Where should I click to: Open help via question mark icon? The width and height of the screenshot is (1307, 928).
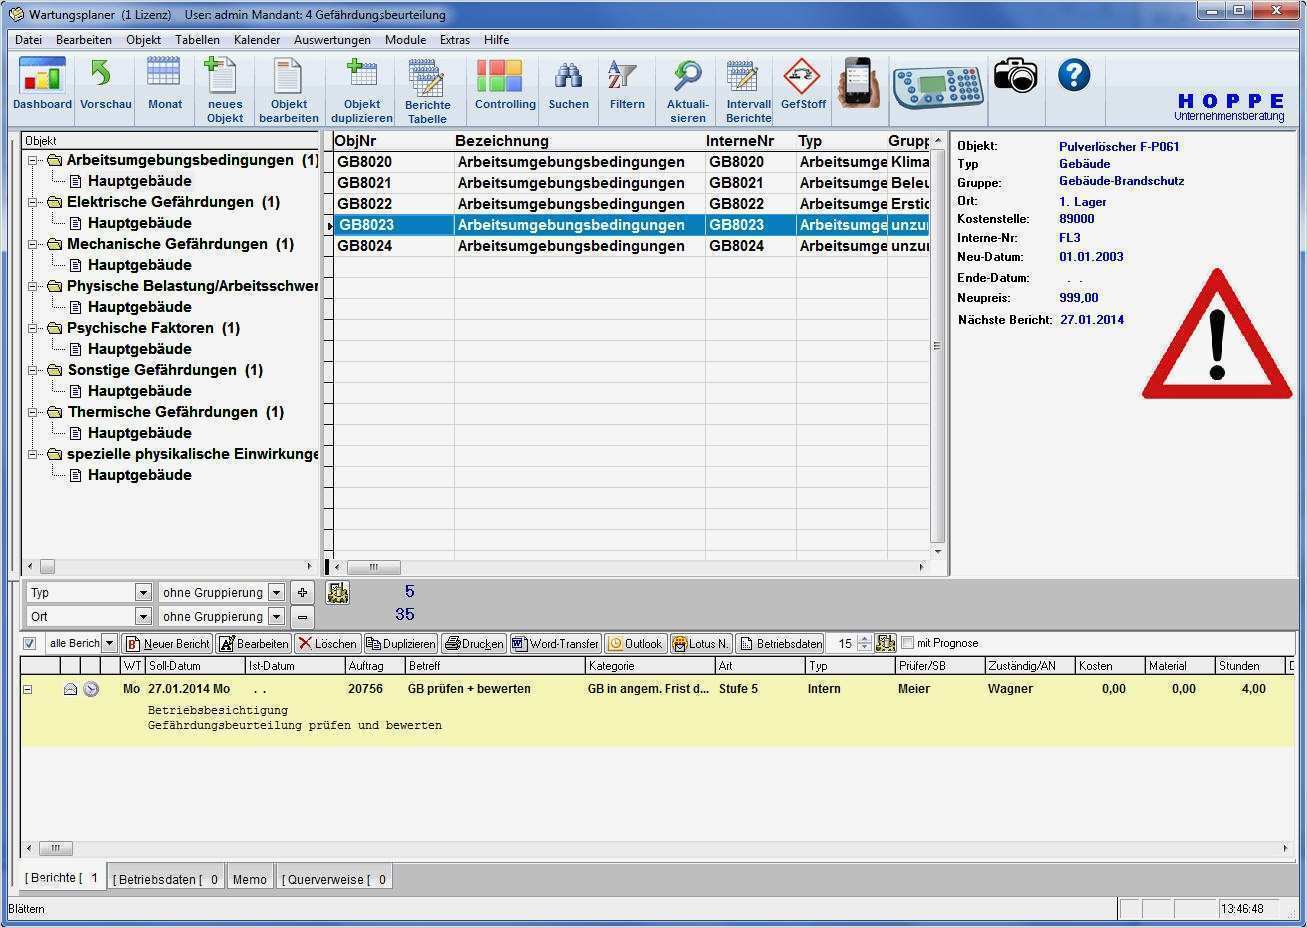(x=1073, y=76)
